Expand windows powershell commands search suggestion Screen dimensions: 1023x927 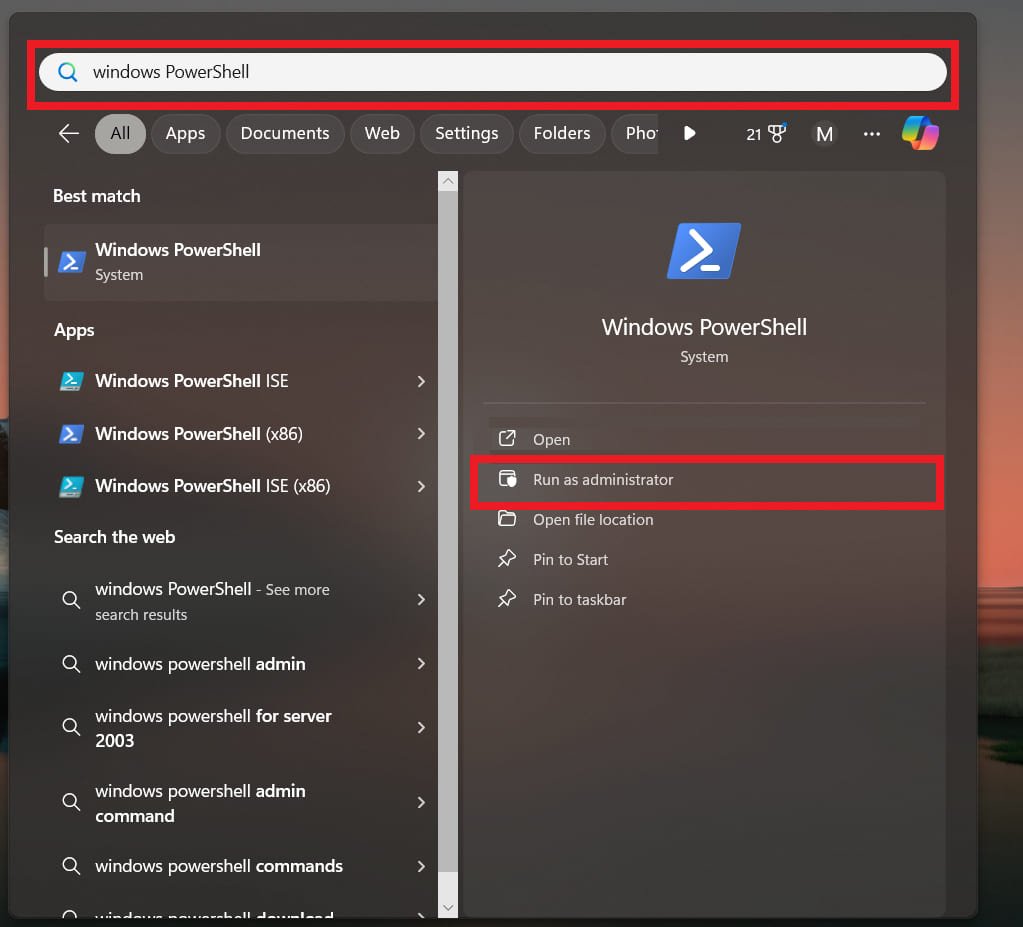coord(218,866)
